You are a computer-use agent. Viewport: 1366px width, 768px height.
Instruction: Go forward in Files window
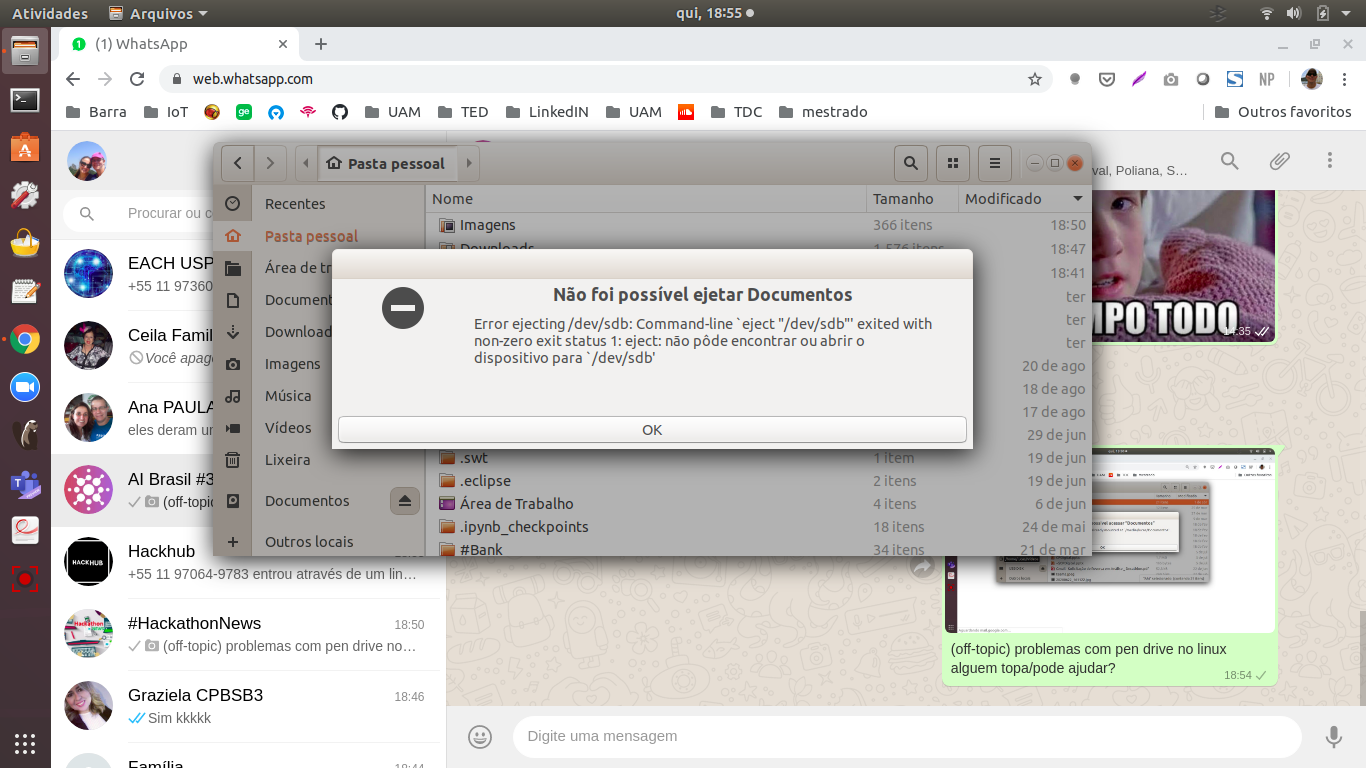pos(270,163)
